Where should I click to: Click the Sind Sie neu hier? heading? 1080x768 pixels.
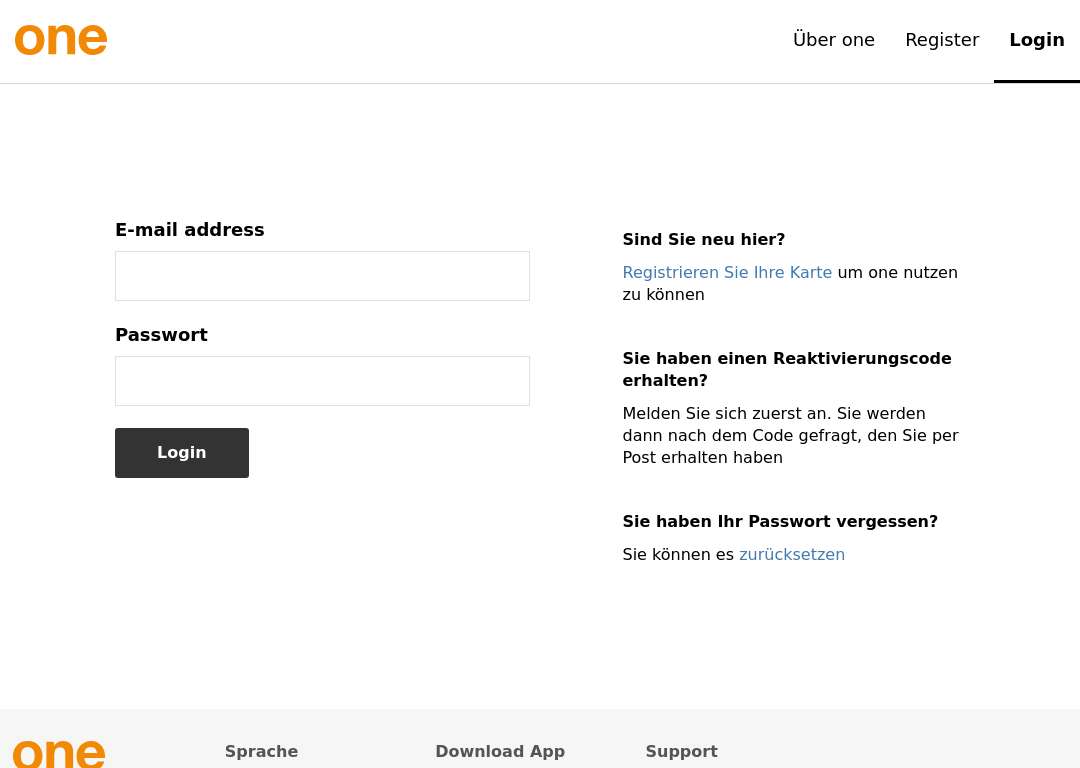coord(703,240)
